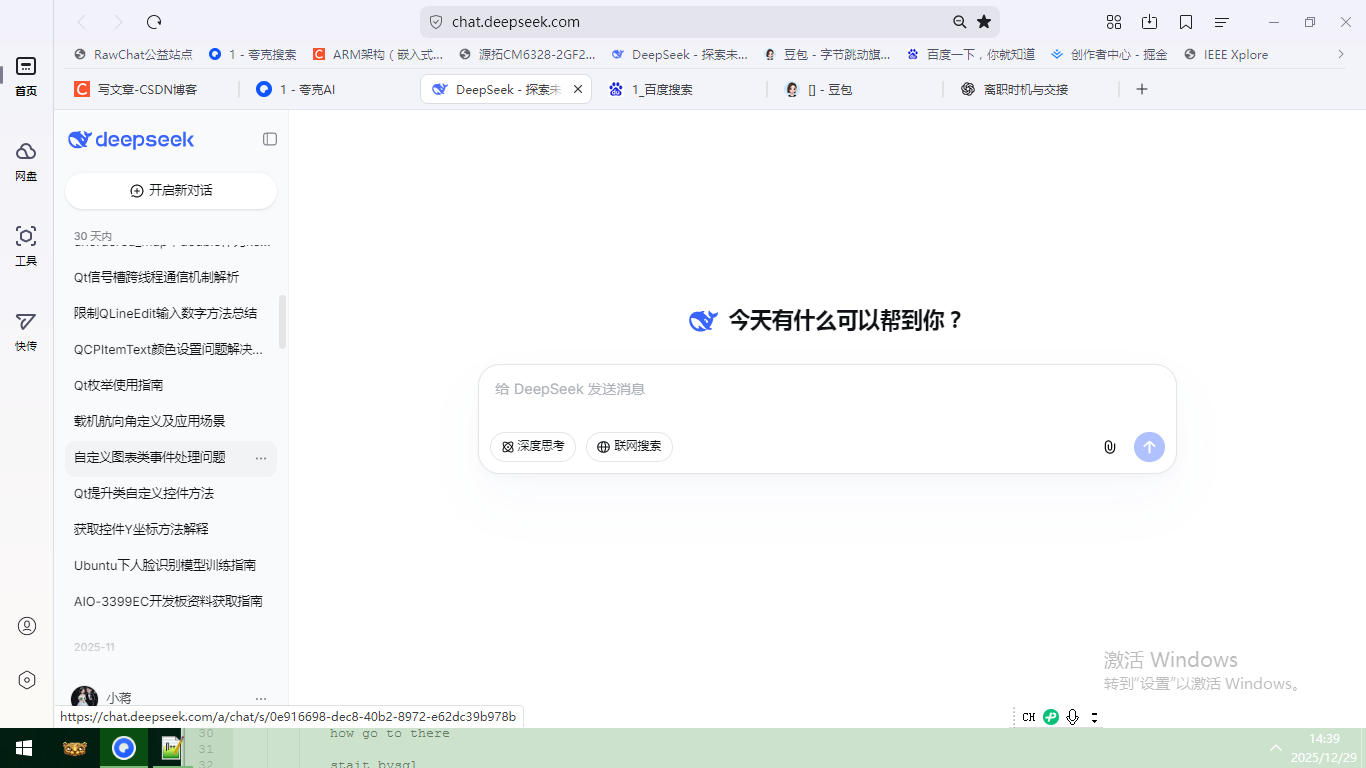Open the downloads icon in toolbar
The width and height of the screenshot is (1366, 768).
tap(1150, 22)
